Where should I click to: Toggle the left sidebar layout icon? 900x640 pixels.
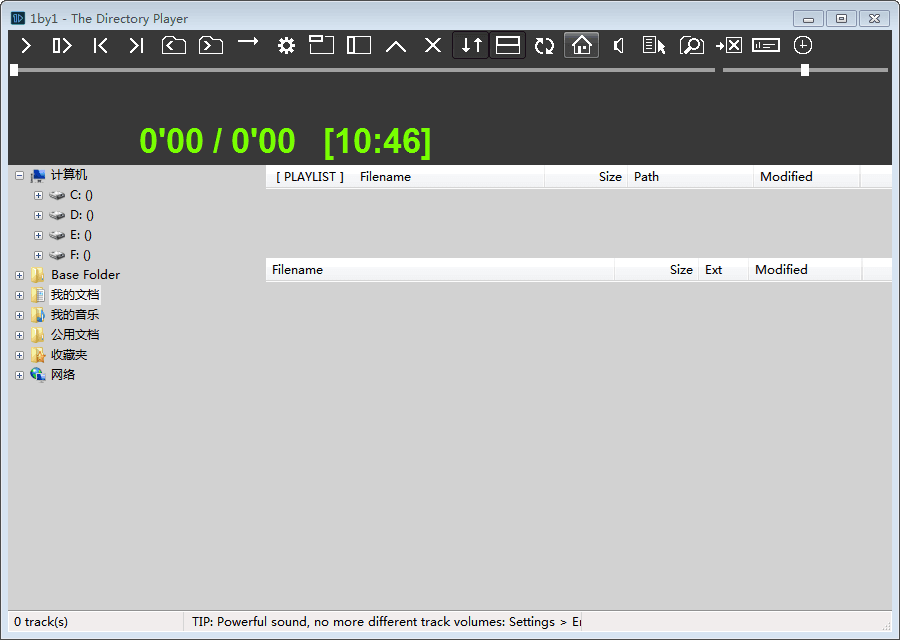pyautogui.click(x=359, y=45)
